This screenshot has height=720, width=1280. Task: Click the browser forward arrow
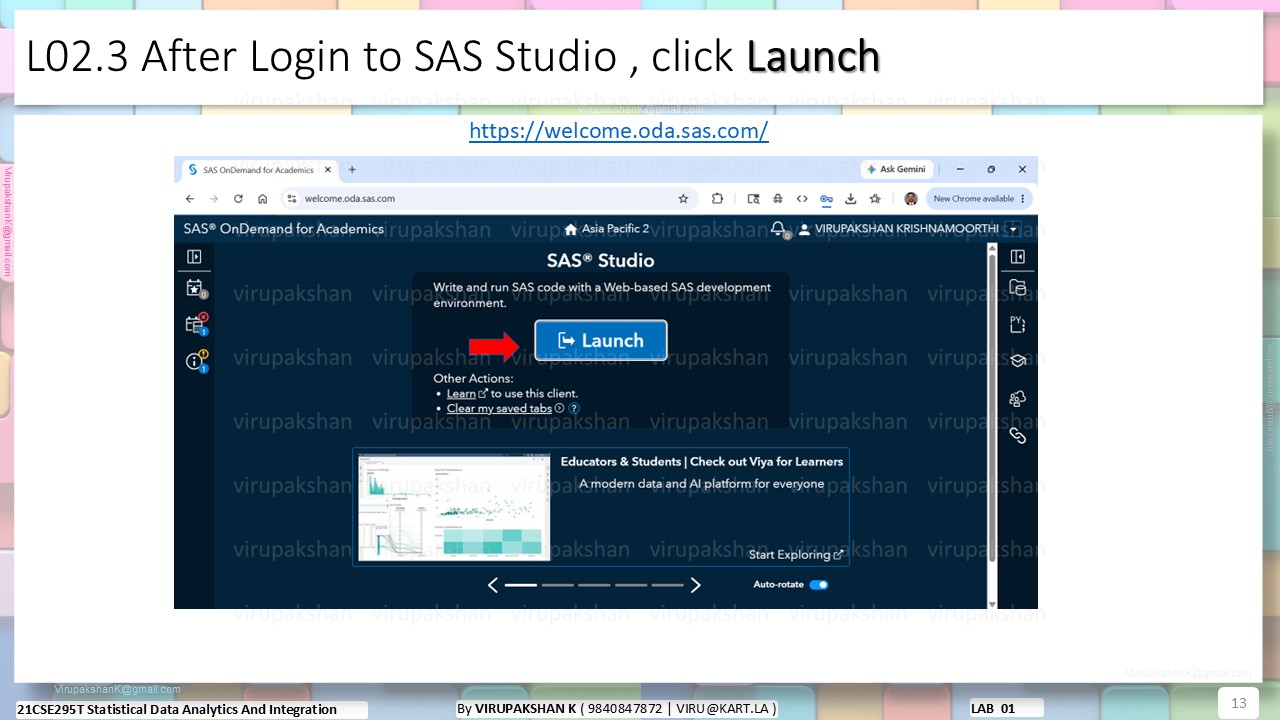(214, 198)
